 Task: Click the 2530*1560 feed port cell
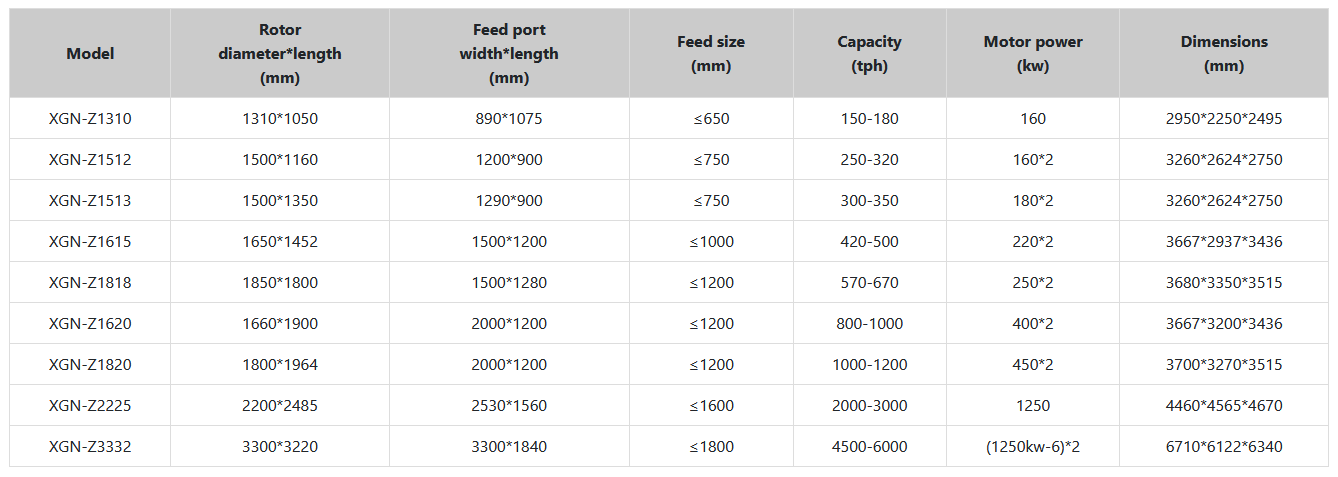point(509,406)
